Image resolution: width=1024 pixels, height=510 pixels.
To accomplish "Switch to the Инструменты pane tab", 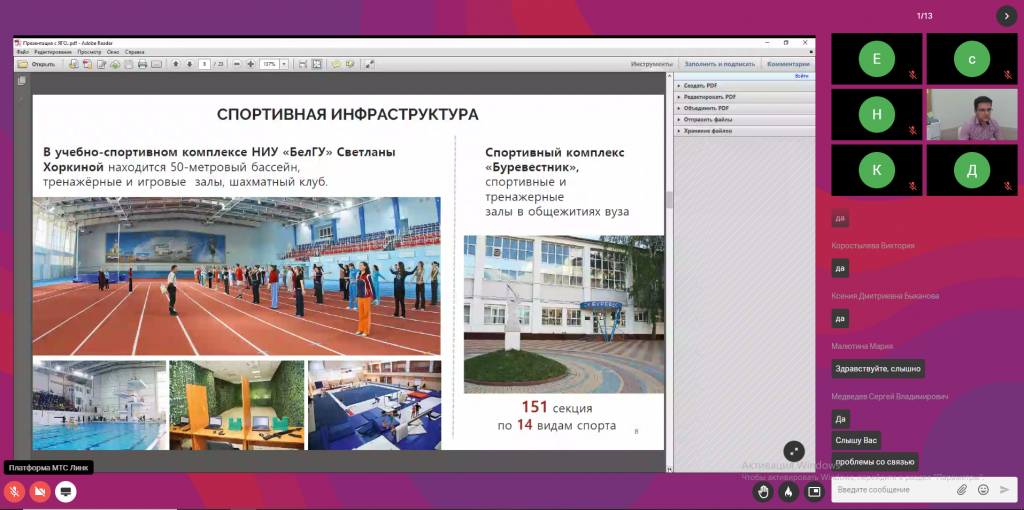I will [x=652, y=64].
